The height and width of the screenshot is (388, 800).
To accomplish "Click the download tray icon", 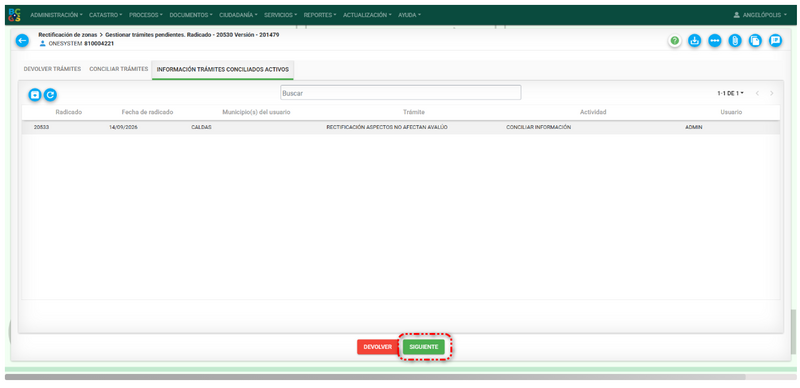I will click(x=694, y=41).
